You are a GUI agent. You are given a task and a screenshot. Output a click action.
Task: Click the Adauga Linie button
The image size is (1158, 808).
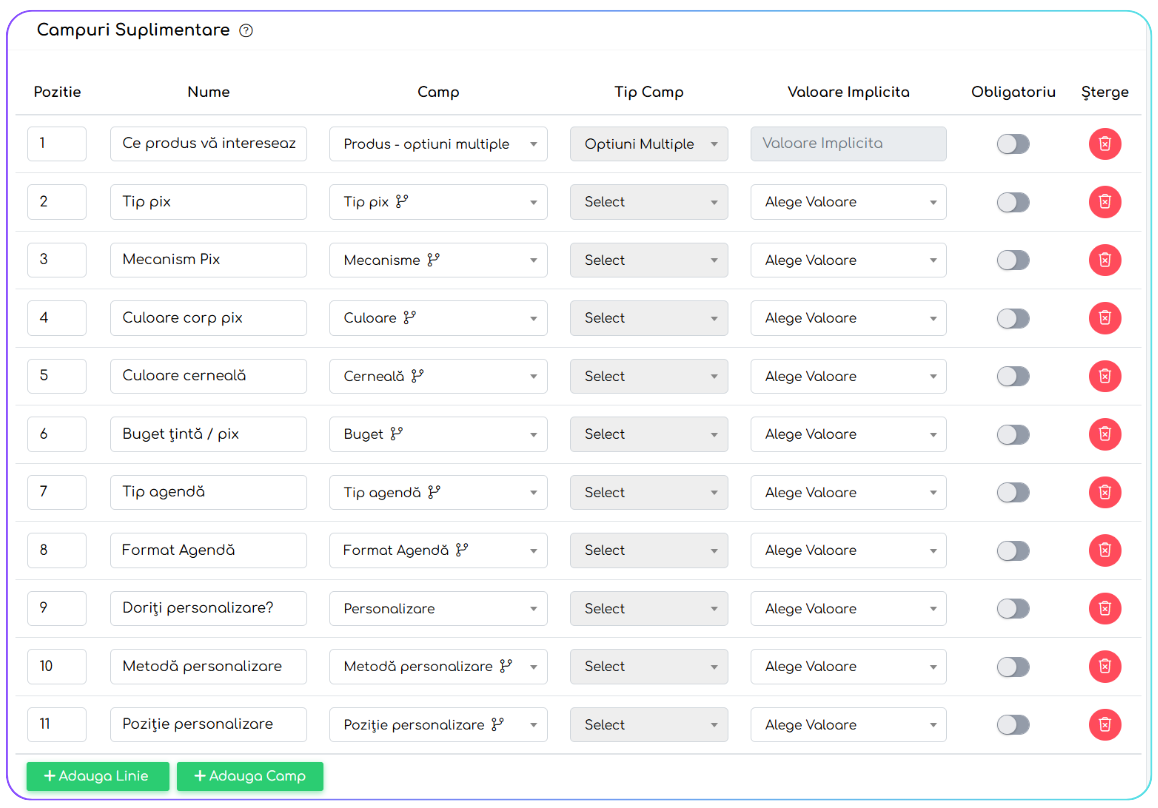[x=97, y=776]
